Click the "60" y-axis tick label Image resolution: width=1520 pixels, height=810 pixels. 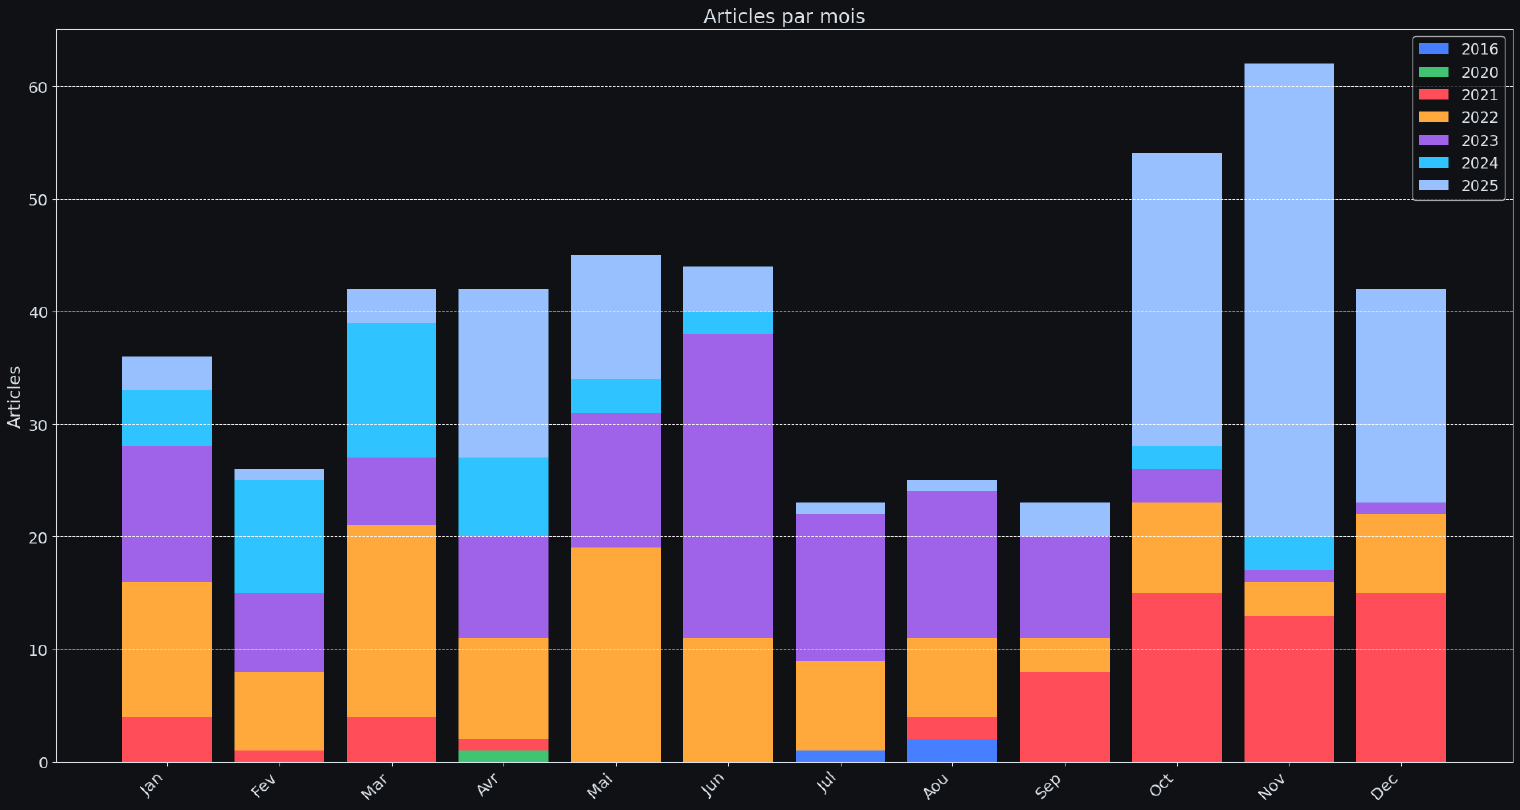click(37, 87)
